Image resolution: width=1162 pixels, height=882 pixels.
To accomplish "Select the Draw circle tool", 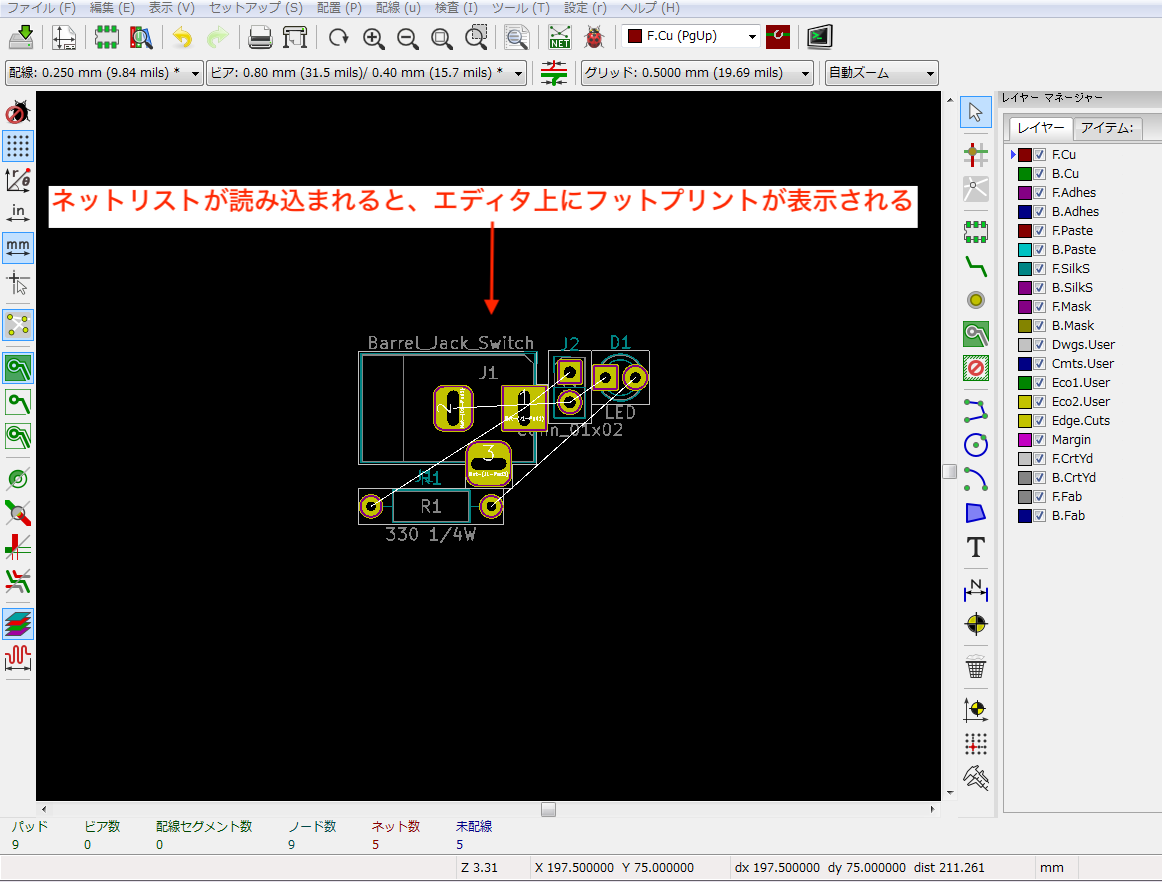I will coord(975,445).
